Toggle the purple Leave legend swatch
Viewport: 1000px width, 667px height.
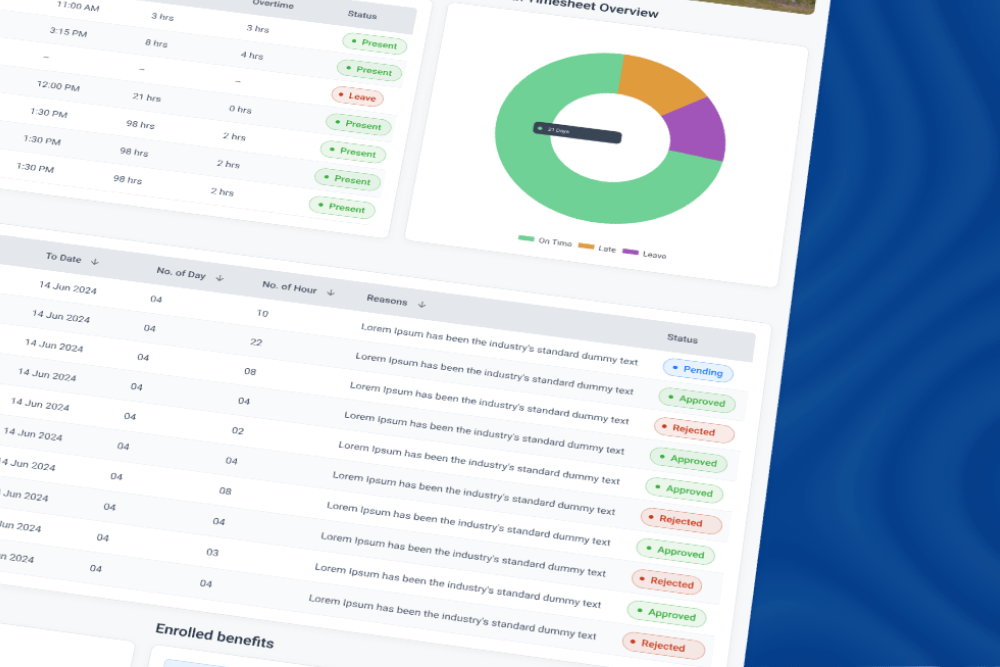[630, 252]
